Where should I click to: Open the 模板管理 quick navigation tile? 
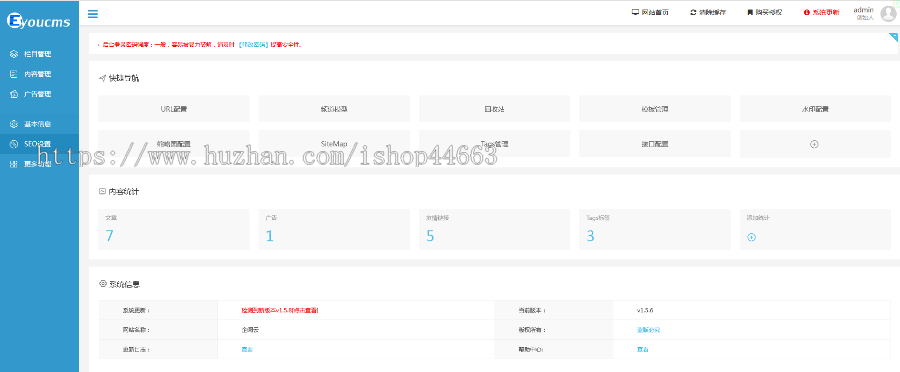click(x=655, y=108)
